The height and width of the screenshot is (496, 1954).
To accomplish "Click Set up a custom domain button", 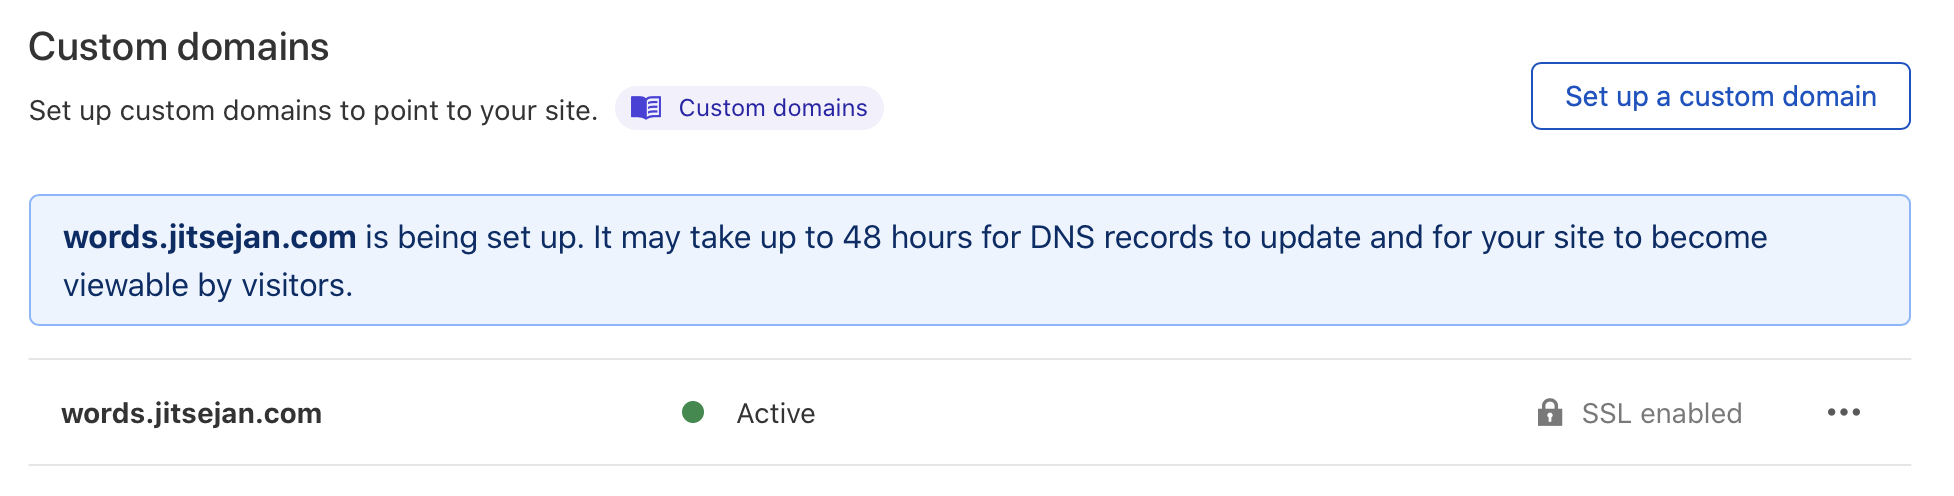I will (1719, 96).
